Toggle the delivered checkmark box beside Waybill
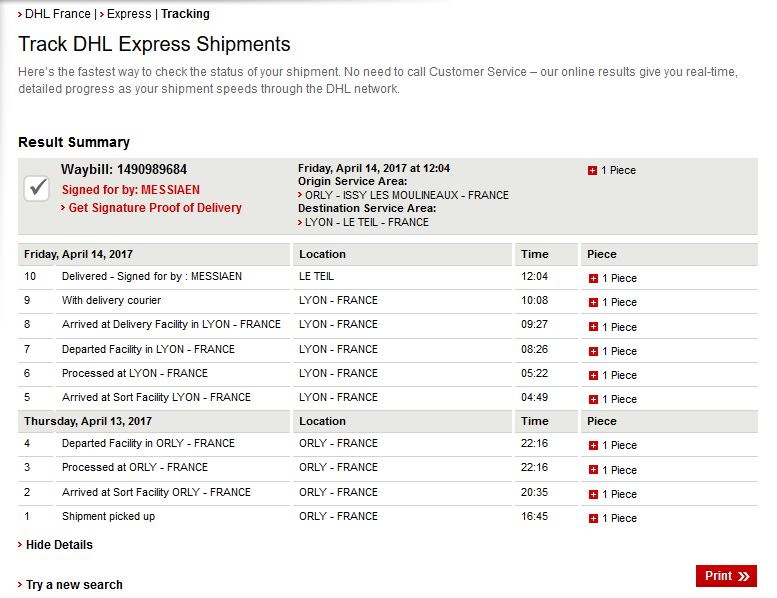777x598 pixels. coord(37,187)
